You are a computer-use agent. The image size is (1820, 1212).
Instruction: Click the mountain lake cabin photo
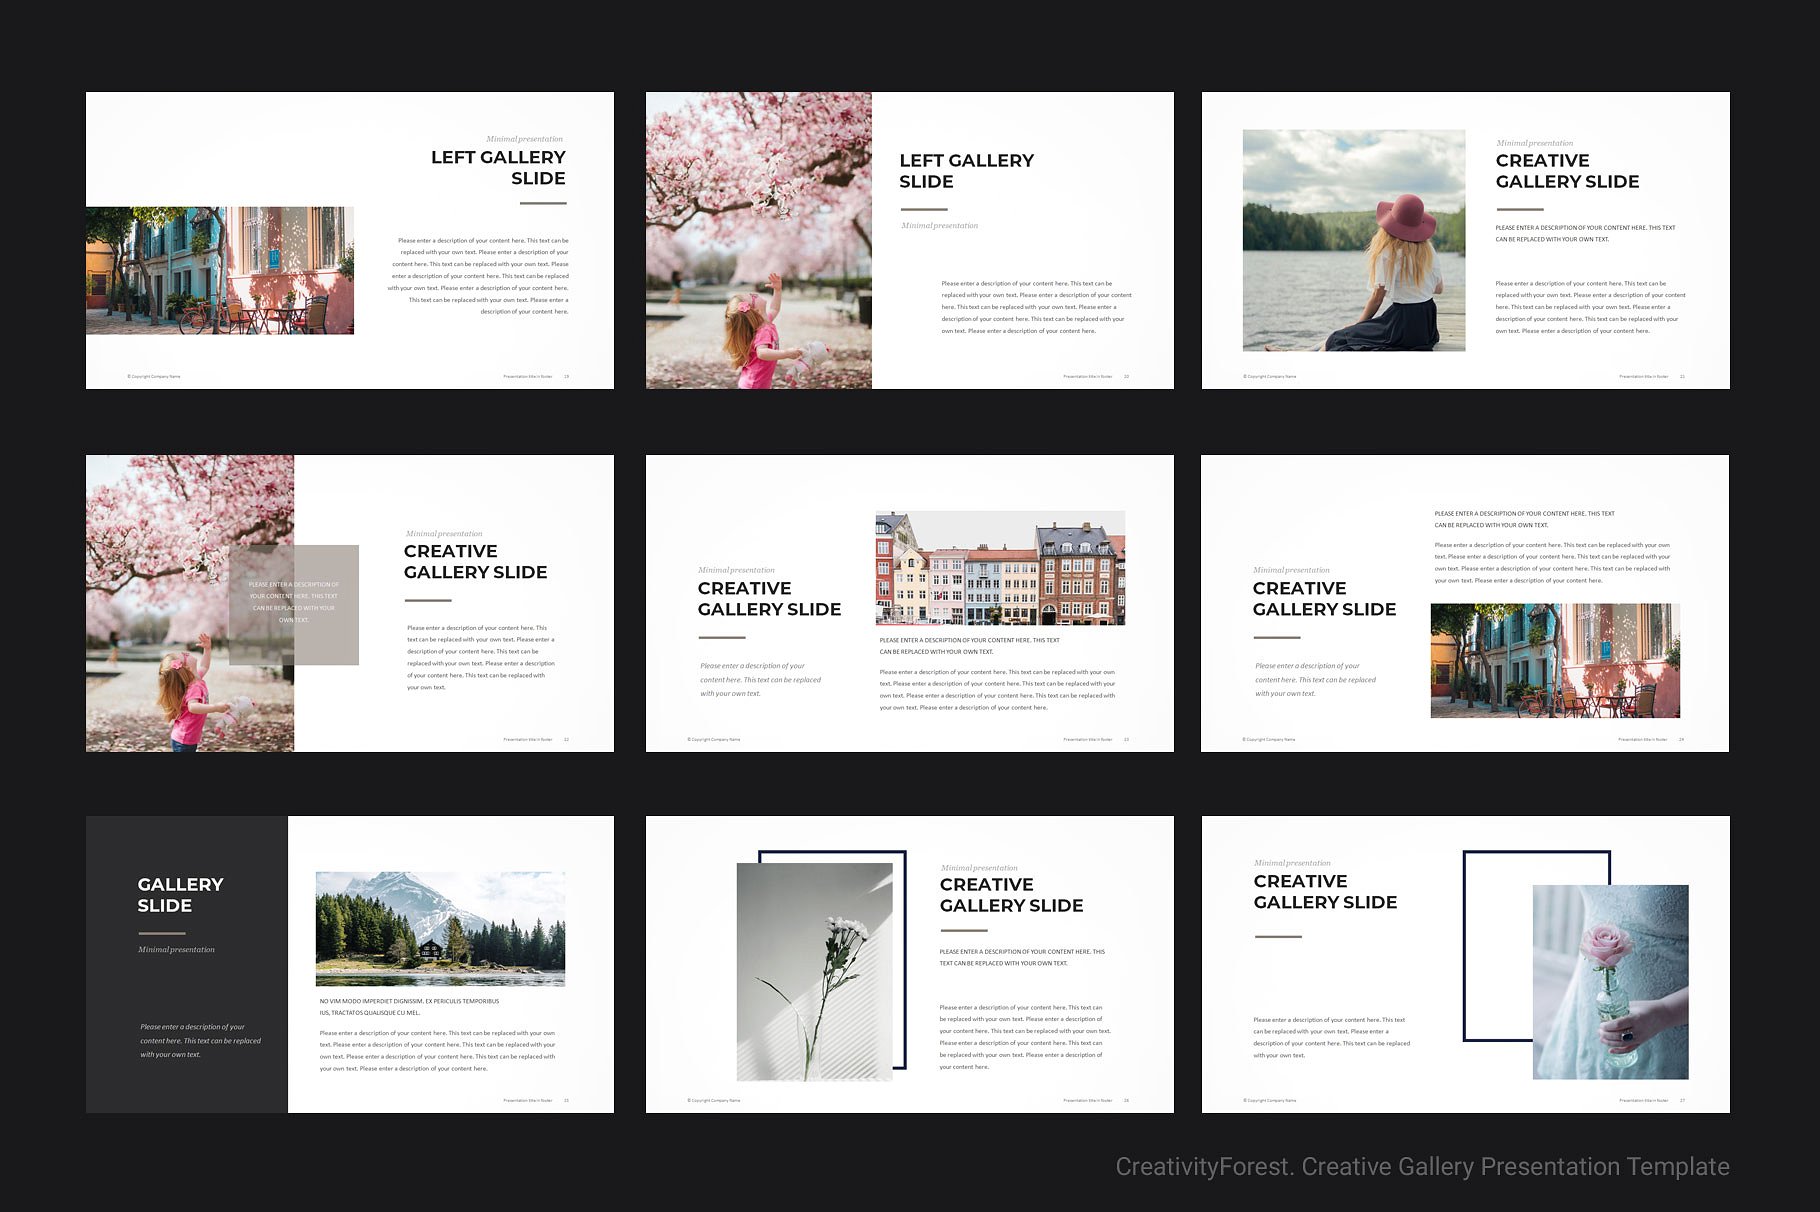click(x=440, y=930)
